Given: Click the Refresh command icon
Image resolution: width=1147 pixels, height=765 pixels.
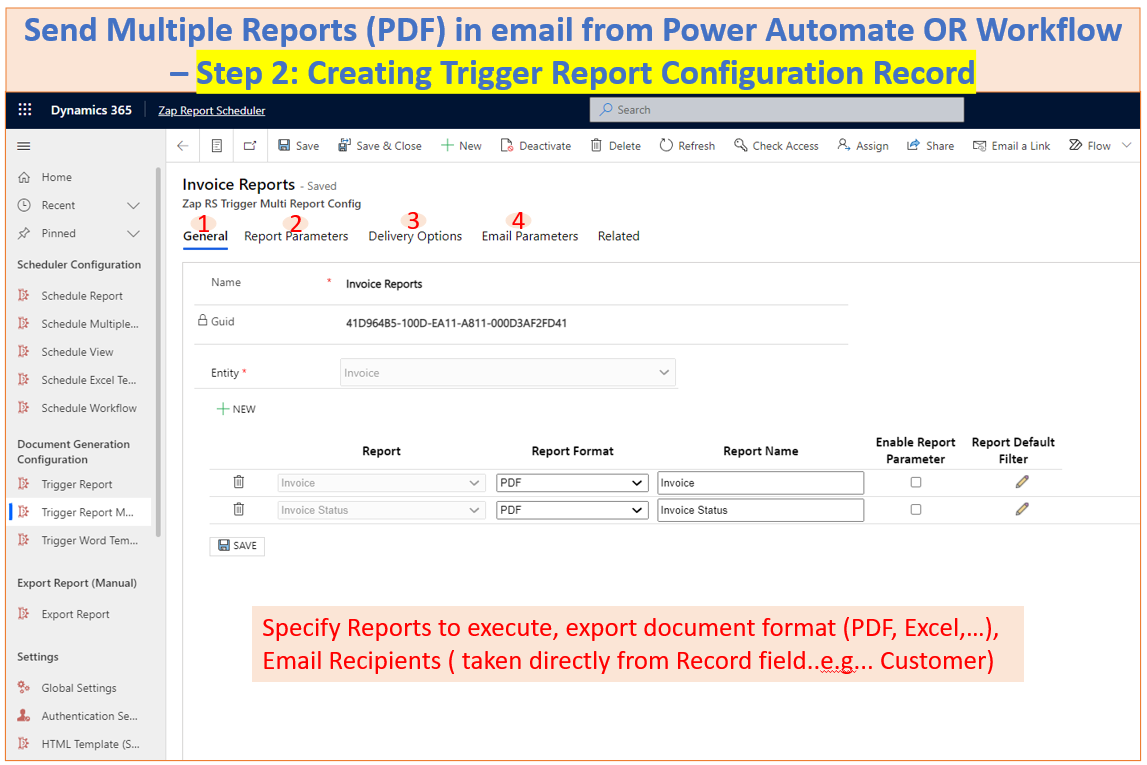Looking at the screenshot, I should point(667,146).
